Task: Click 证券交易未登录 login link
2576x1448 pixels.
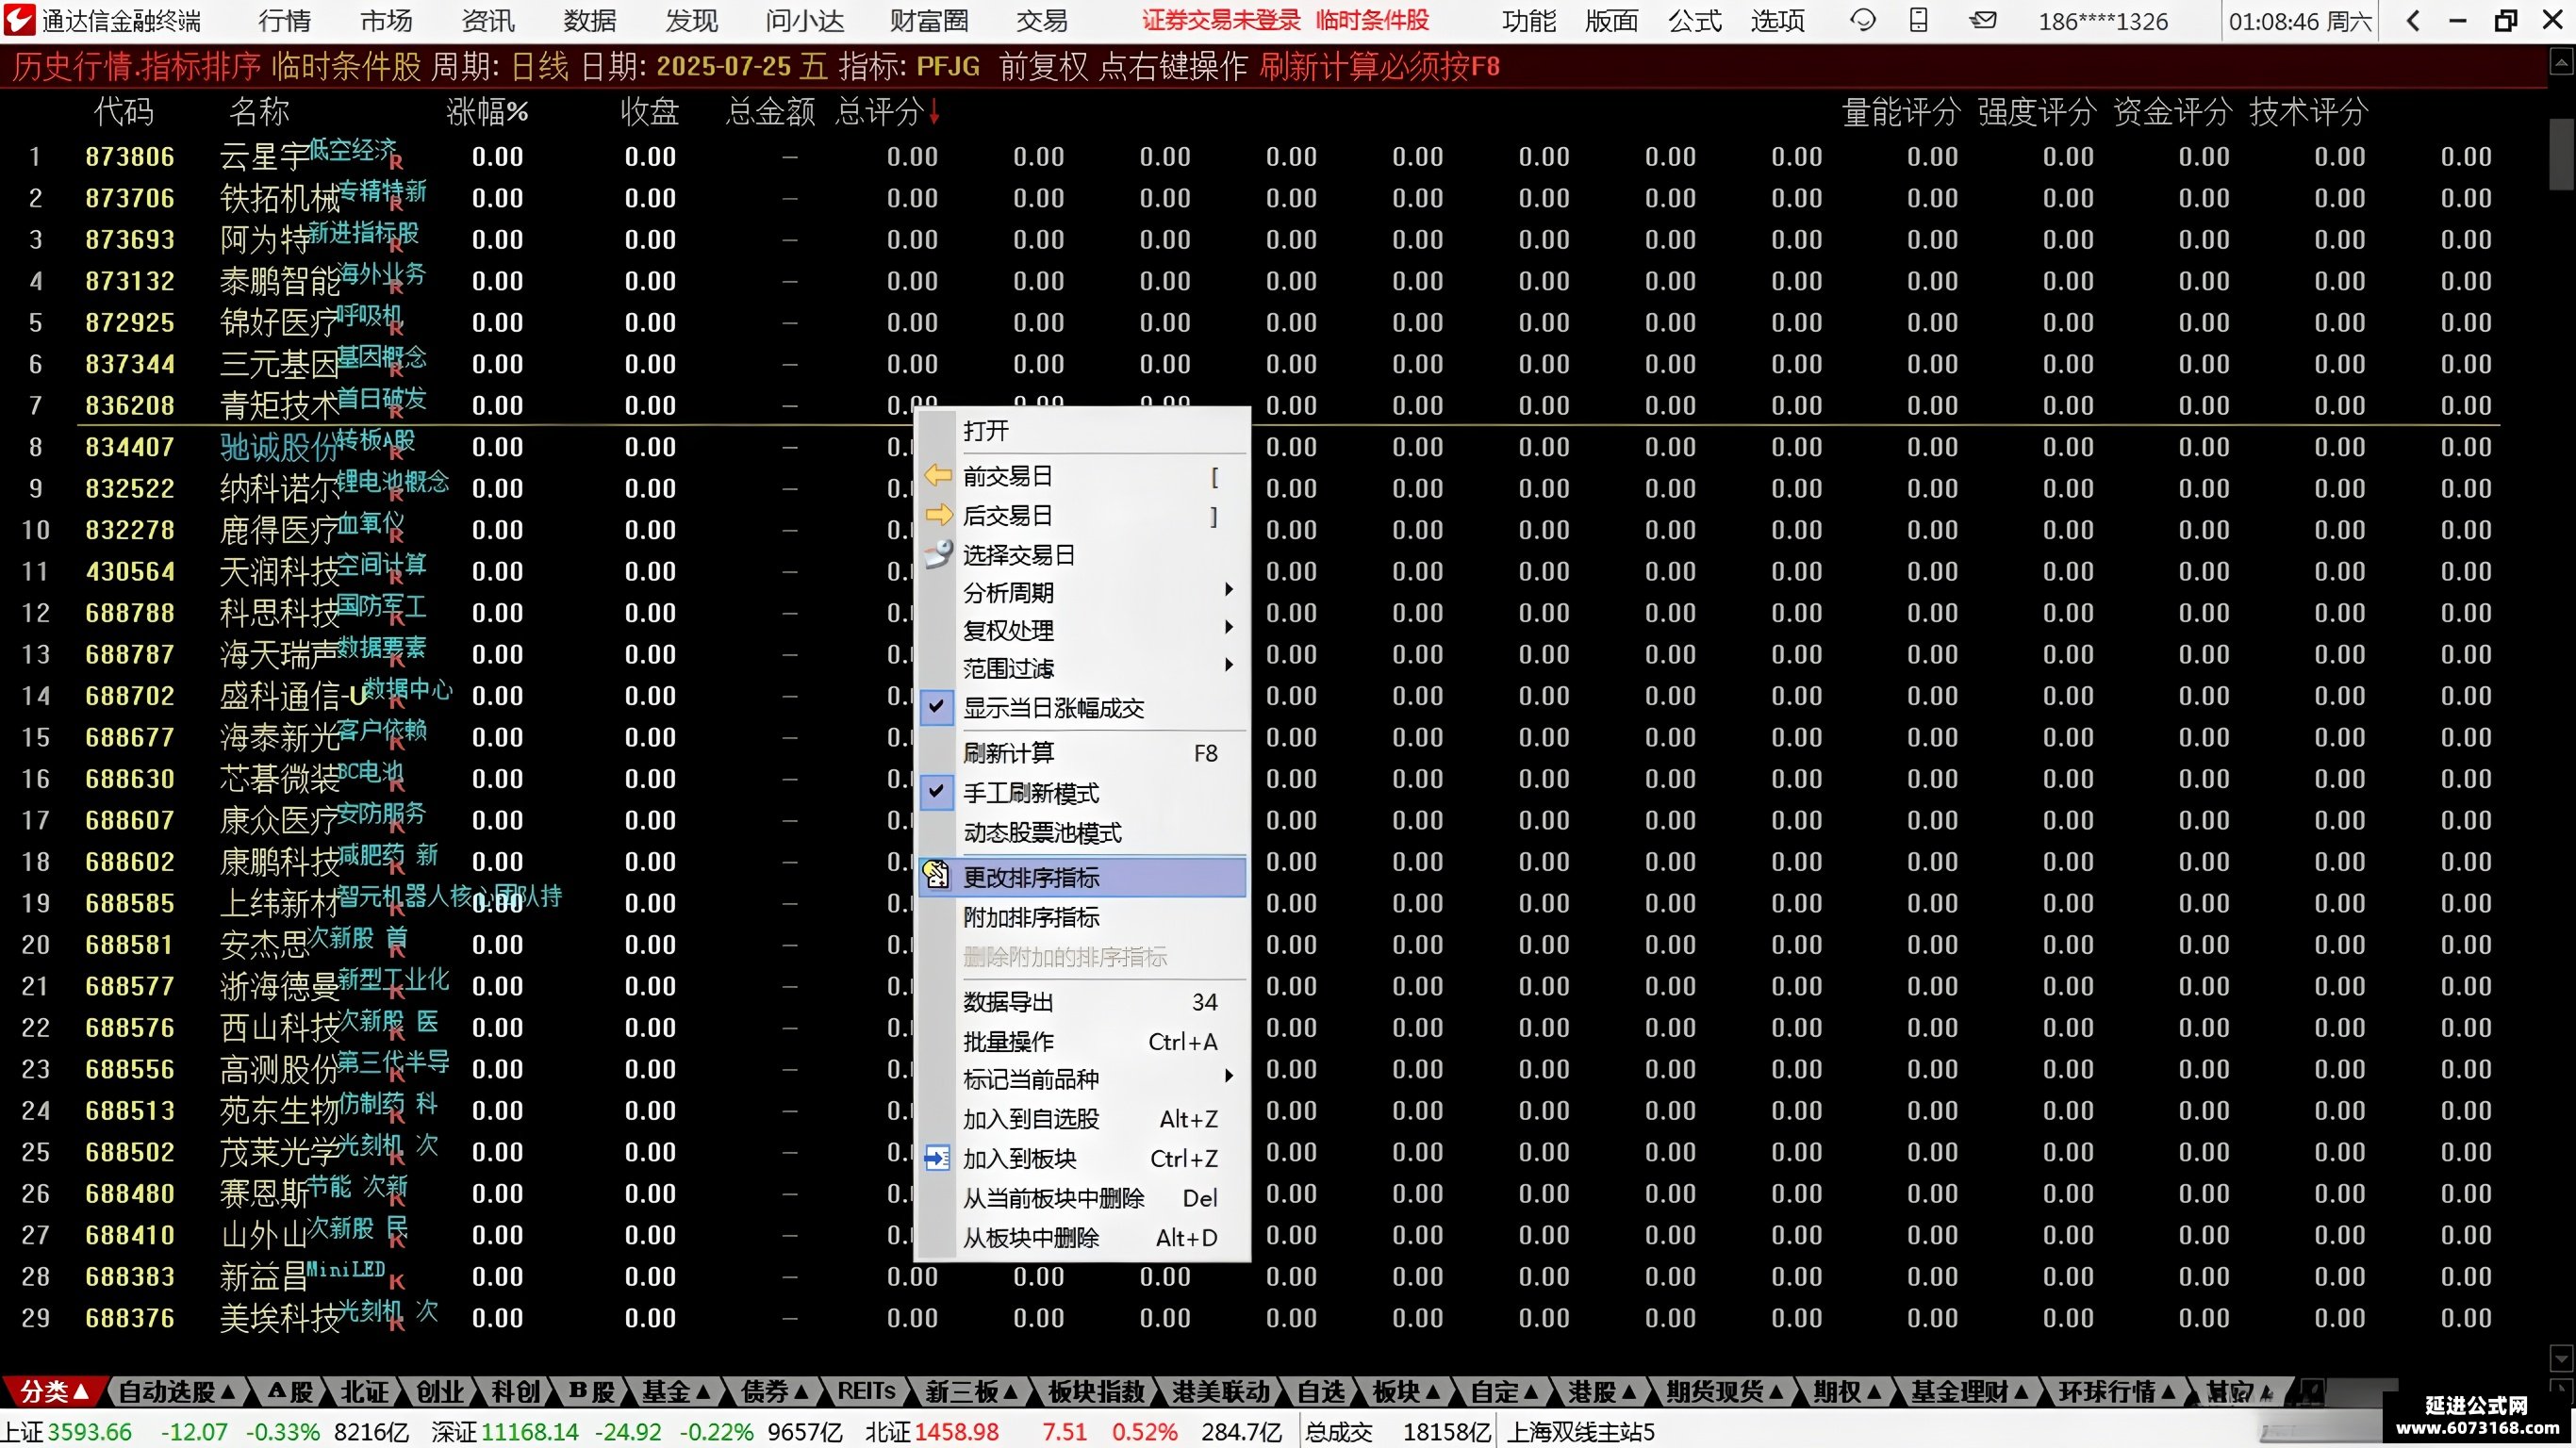Action: 1221,20
